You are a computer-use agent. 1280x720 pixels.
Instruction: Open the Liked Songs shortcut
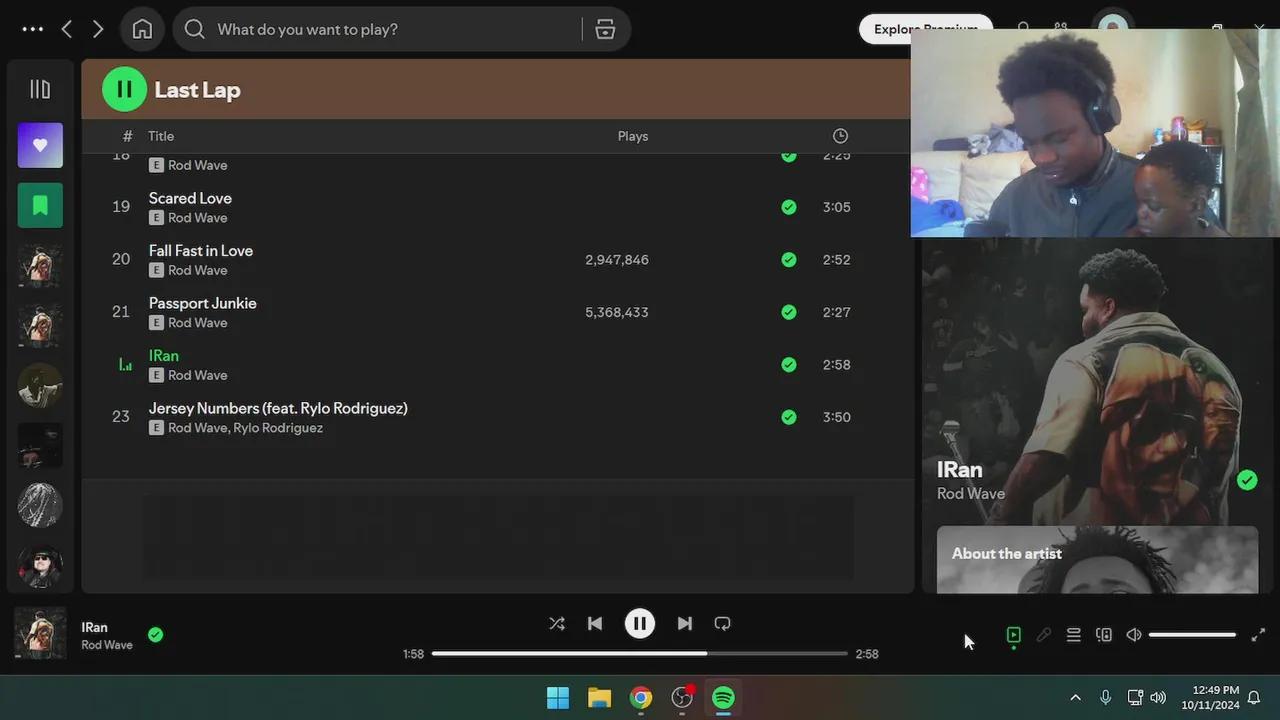pyautogui.click(x=40, y=145)
